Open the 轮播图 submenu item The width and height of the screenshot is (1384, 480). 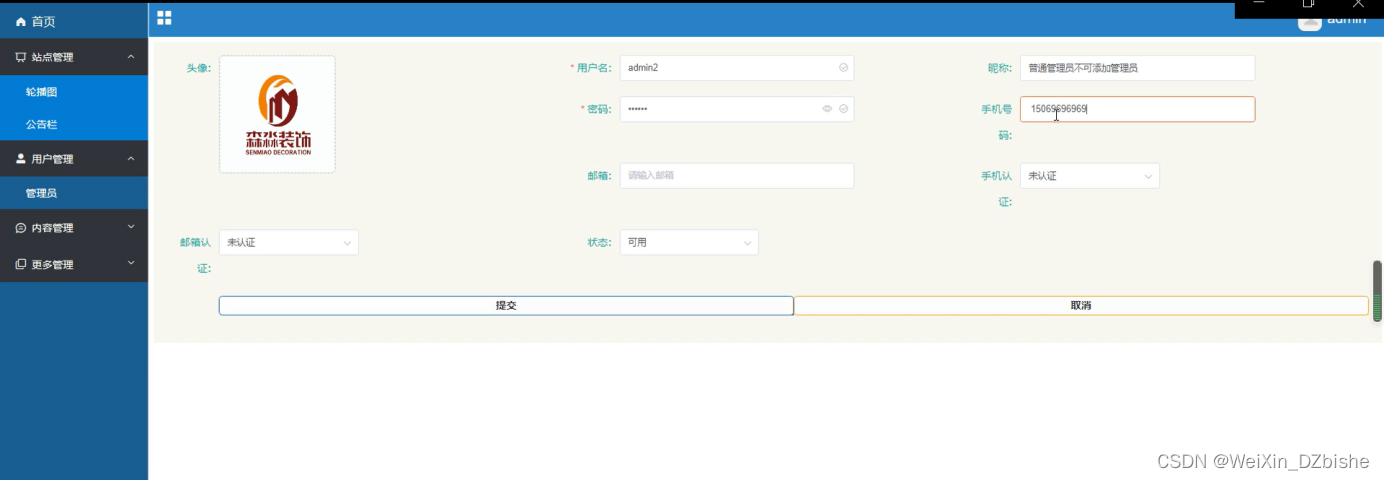74,91
